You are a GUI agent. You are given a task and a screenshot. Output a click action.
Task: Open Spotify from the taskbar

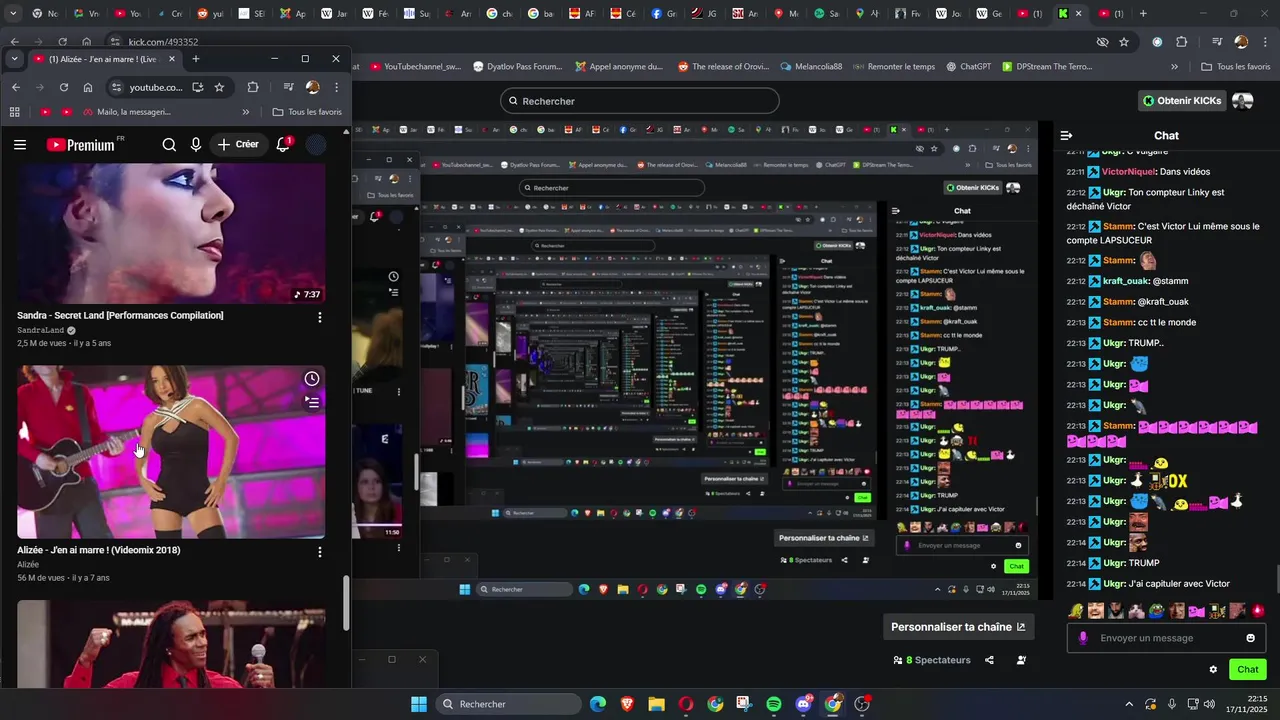pos(774,704)
